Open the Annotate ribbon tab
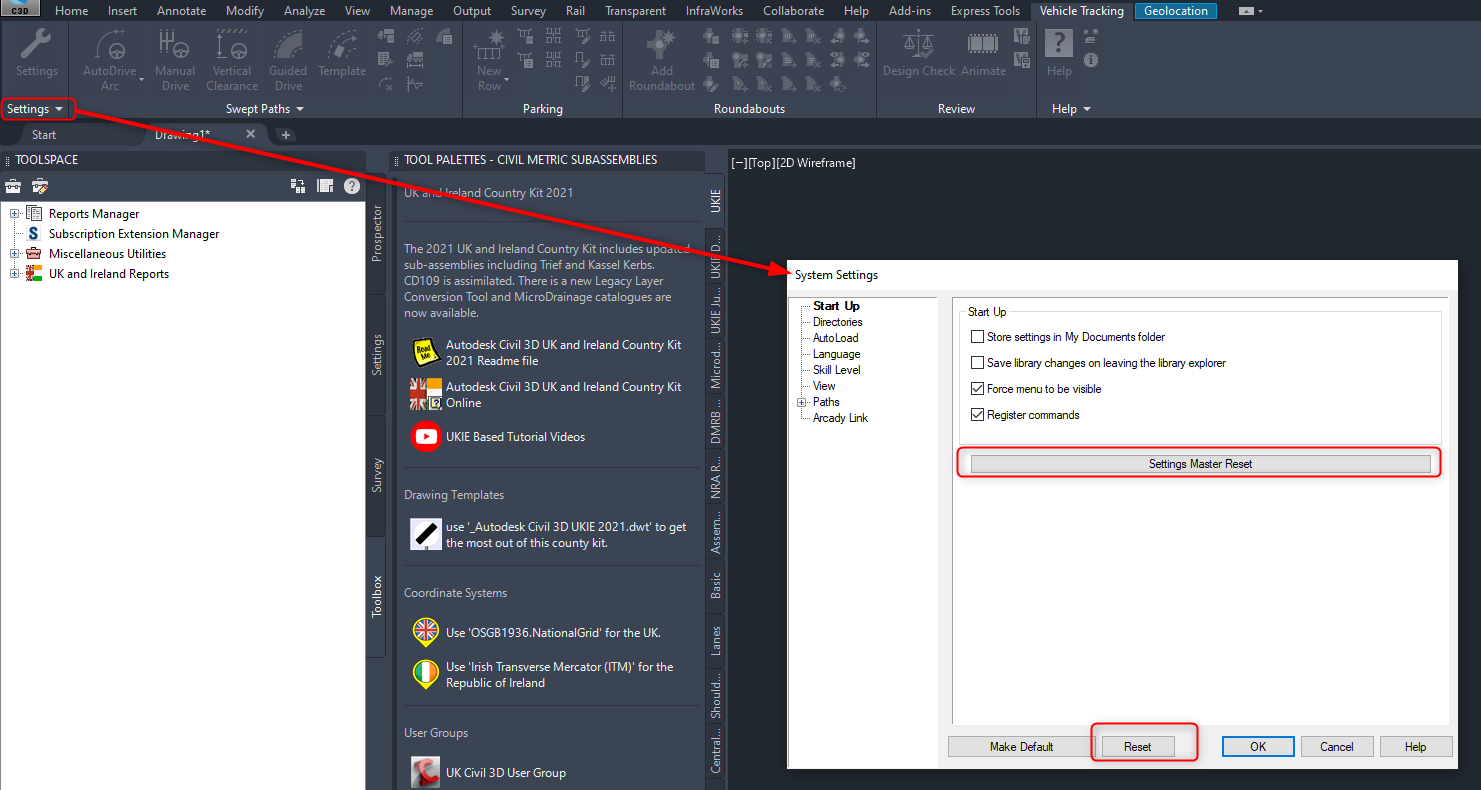 pos(182,11)
